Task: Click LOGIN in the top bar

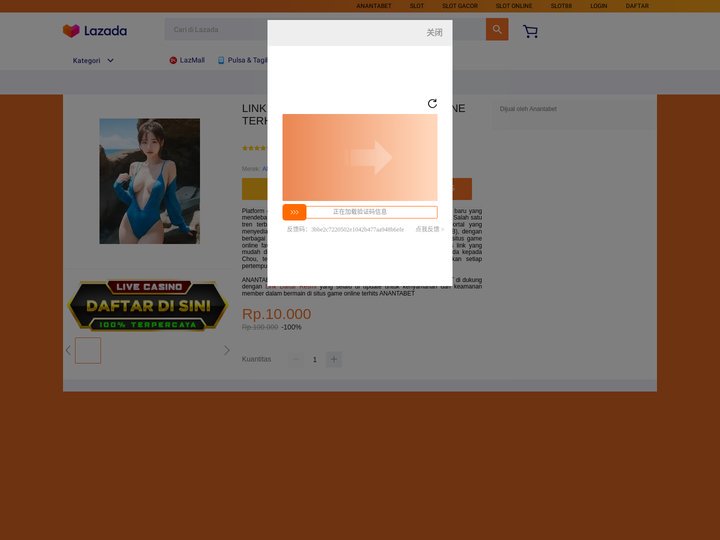Action: click(x=598, y=6)
